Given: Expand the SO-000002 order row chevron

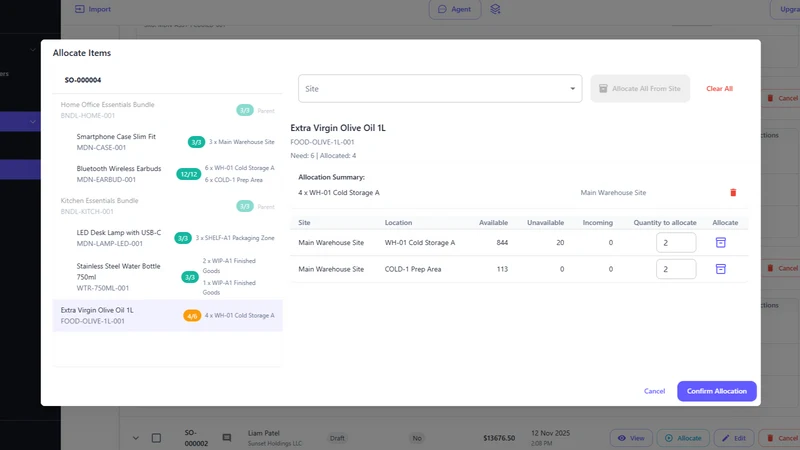Looking at the screenshot, I should [136, 438].
